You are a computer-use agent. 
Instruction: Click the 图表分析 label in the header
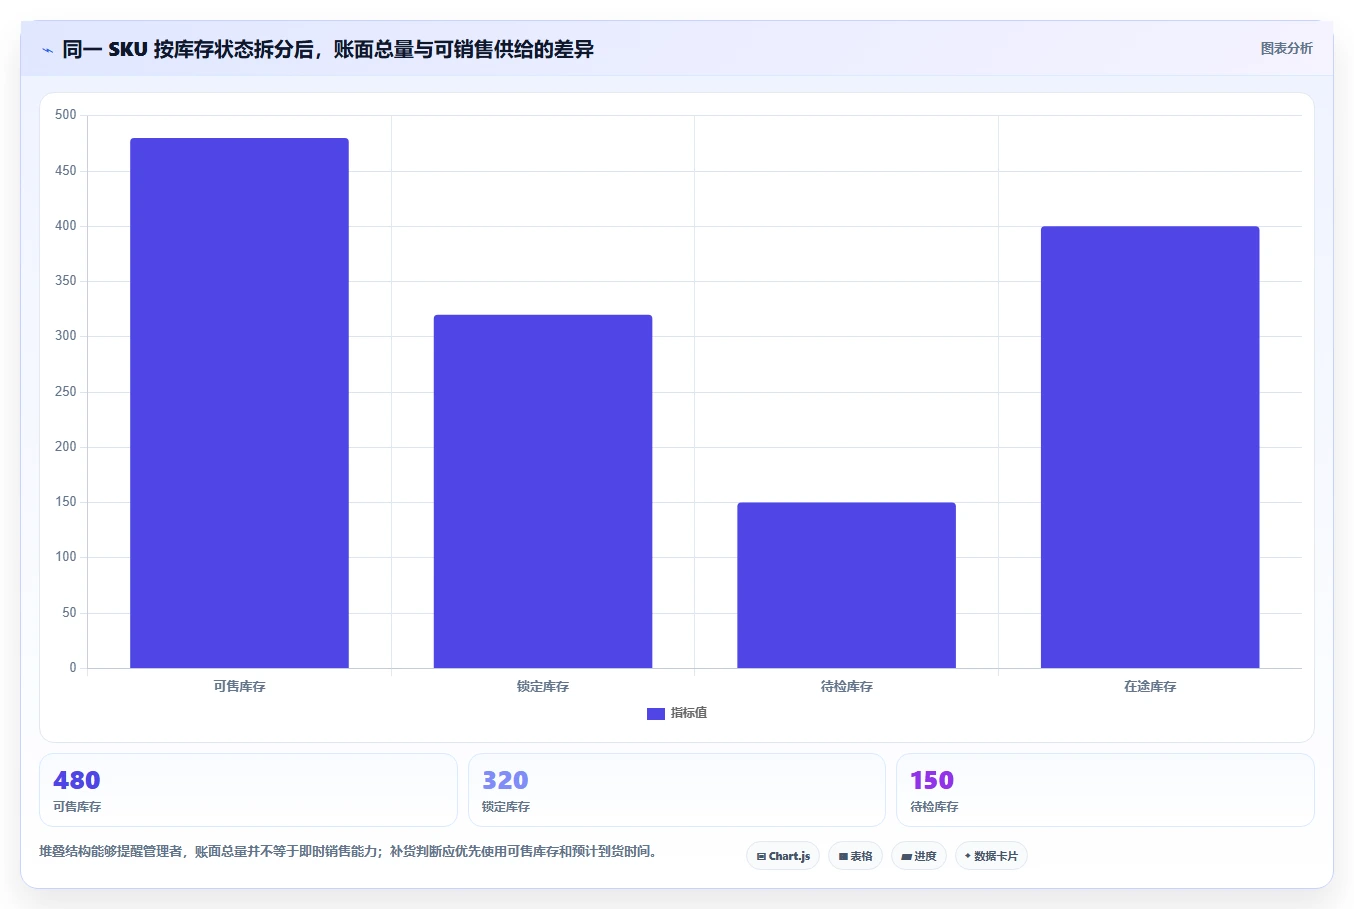coord(1286,48)
